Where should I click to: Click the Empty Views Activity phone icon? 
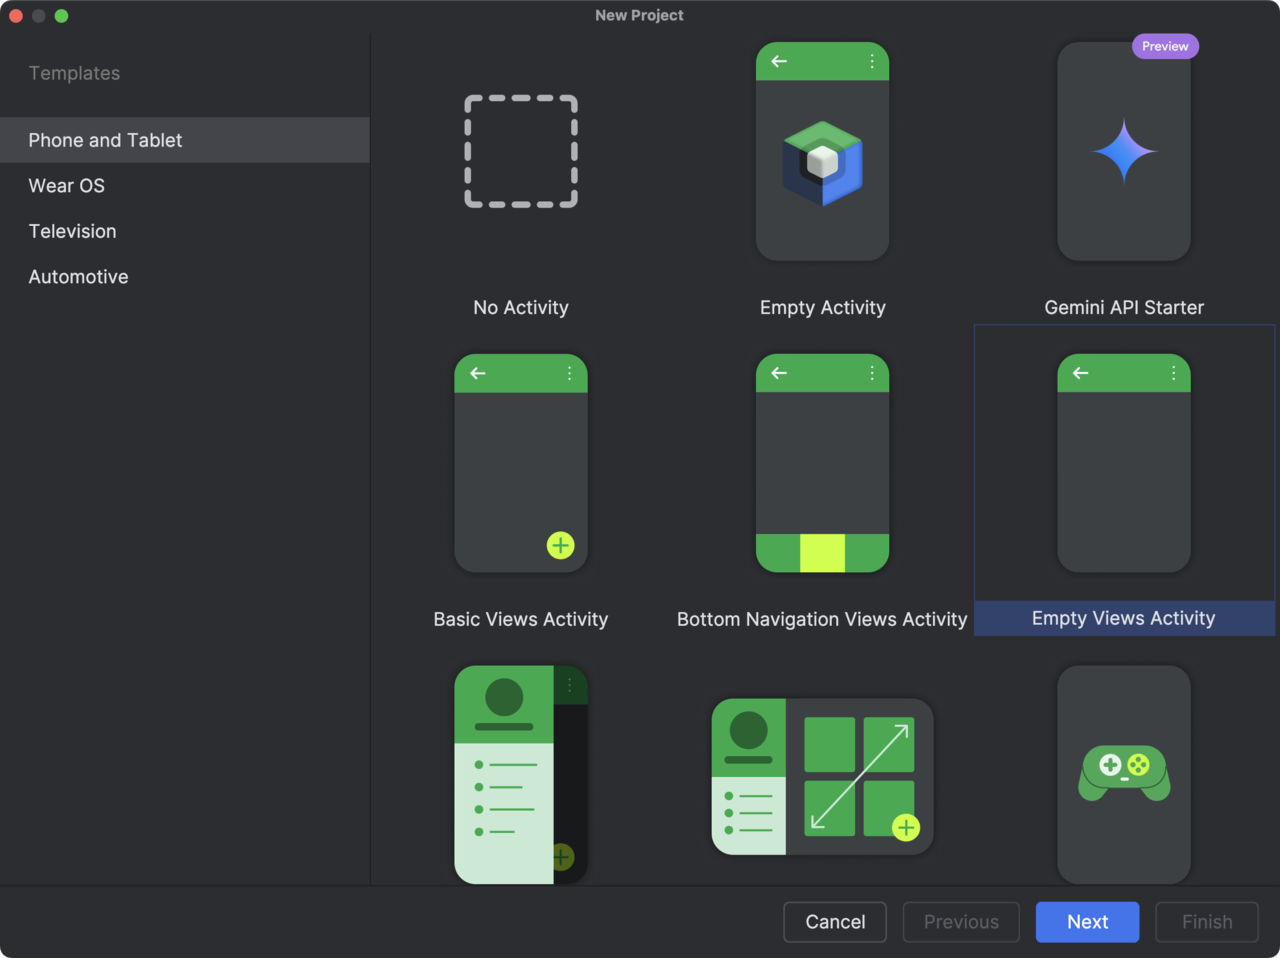(1124, 463)
